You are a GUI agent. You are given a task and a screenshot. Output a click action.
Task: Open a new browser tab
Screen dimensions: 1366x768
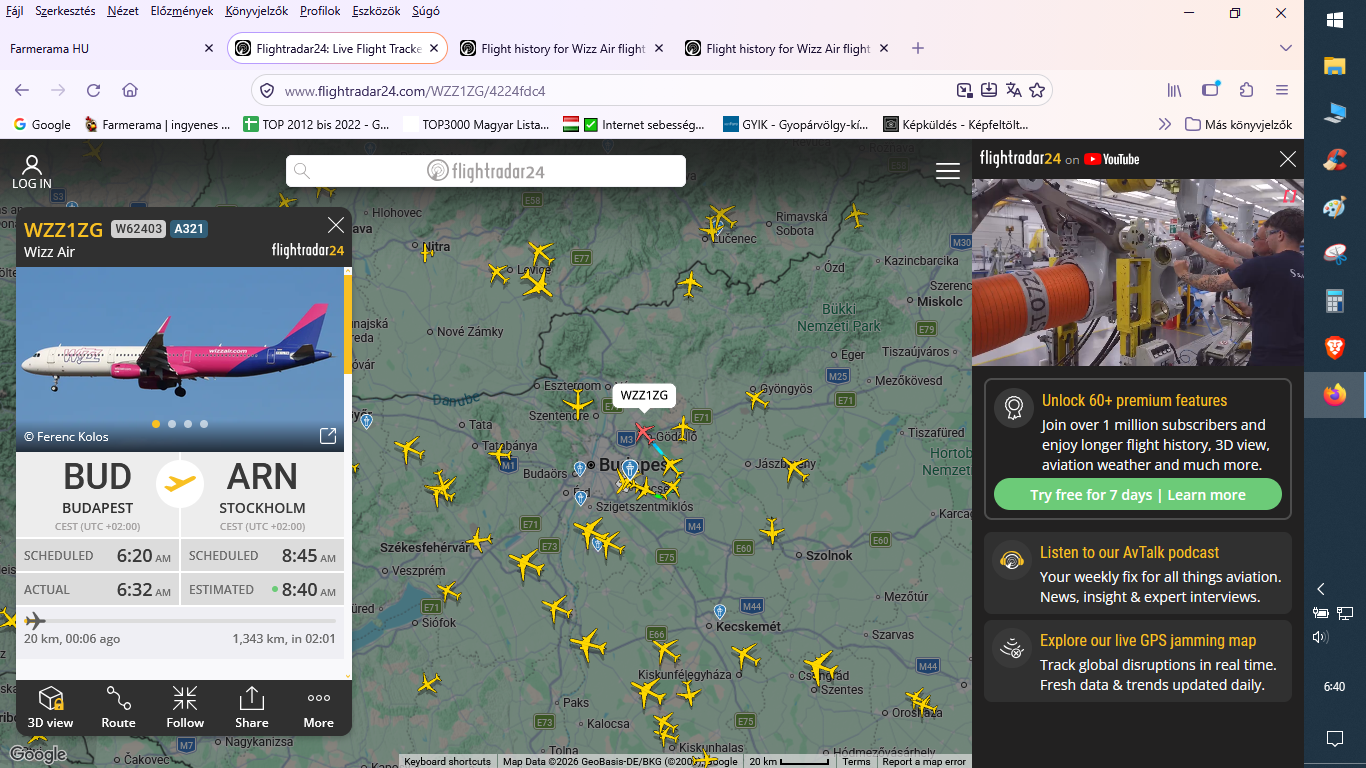[x=918, y=48]
